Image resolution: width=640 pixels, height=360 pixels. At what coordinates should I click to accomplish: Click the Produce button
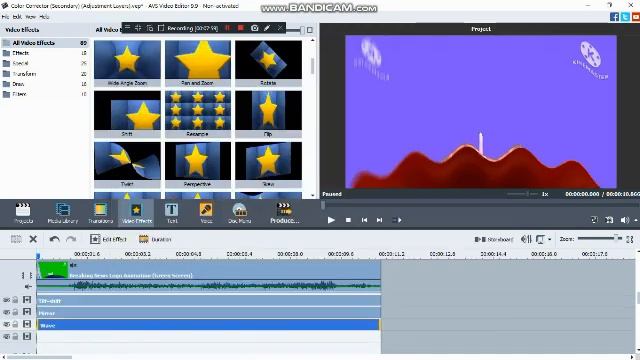point(284,213)
